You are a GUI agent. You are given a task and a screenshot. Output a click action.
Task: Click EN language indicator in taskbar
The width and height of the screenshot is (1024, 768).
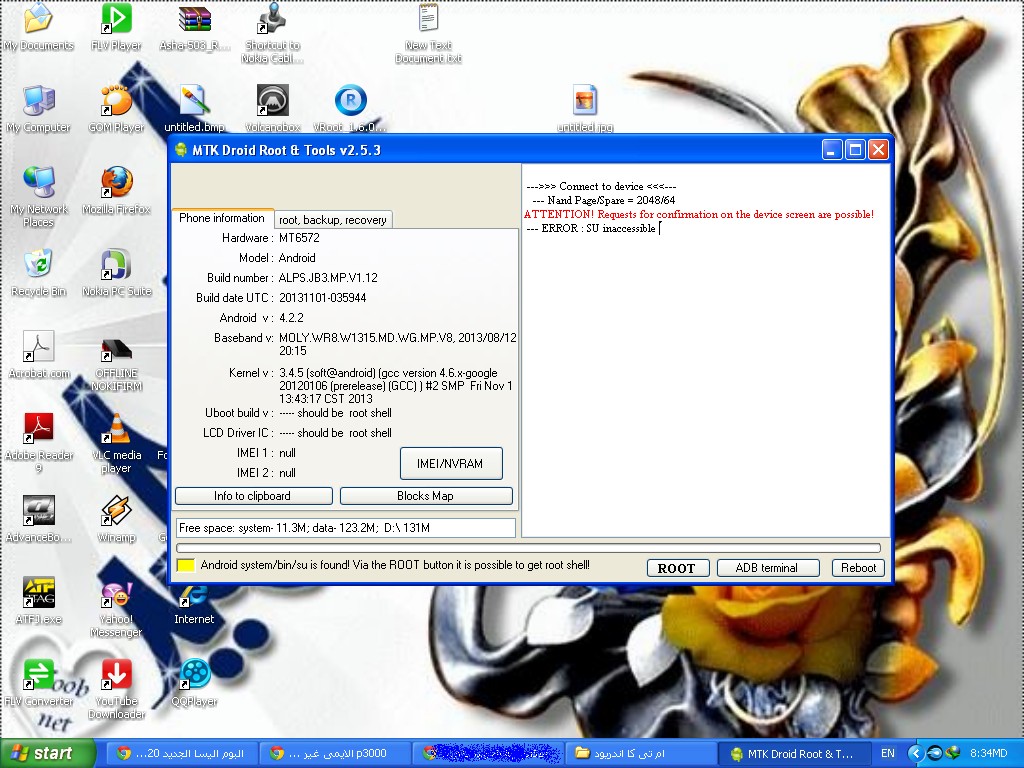point(888,754)
